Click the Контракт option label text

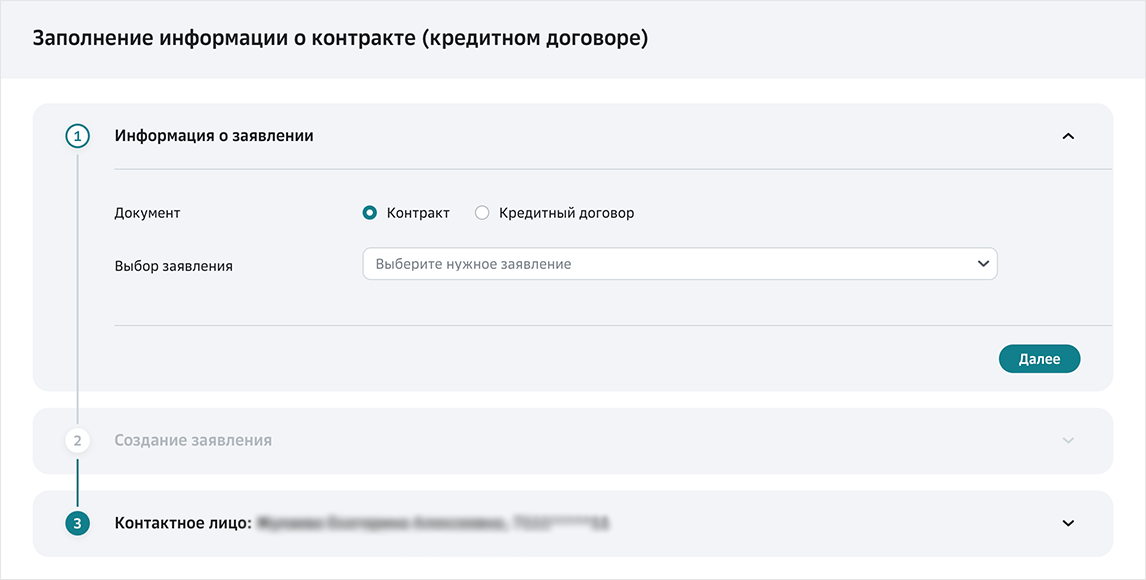point(418,213)
